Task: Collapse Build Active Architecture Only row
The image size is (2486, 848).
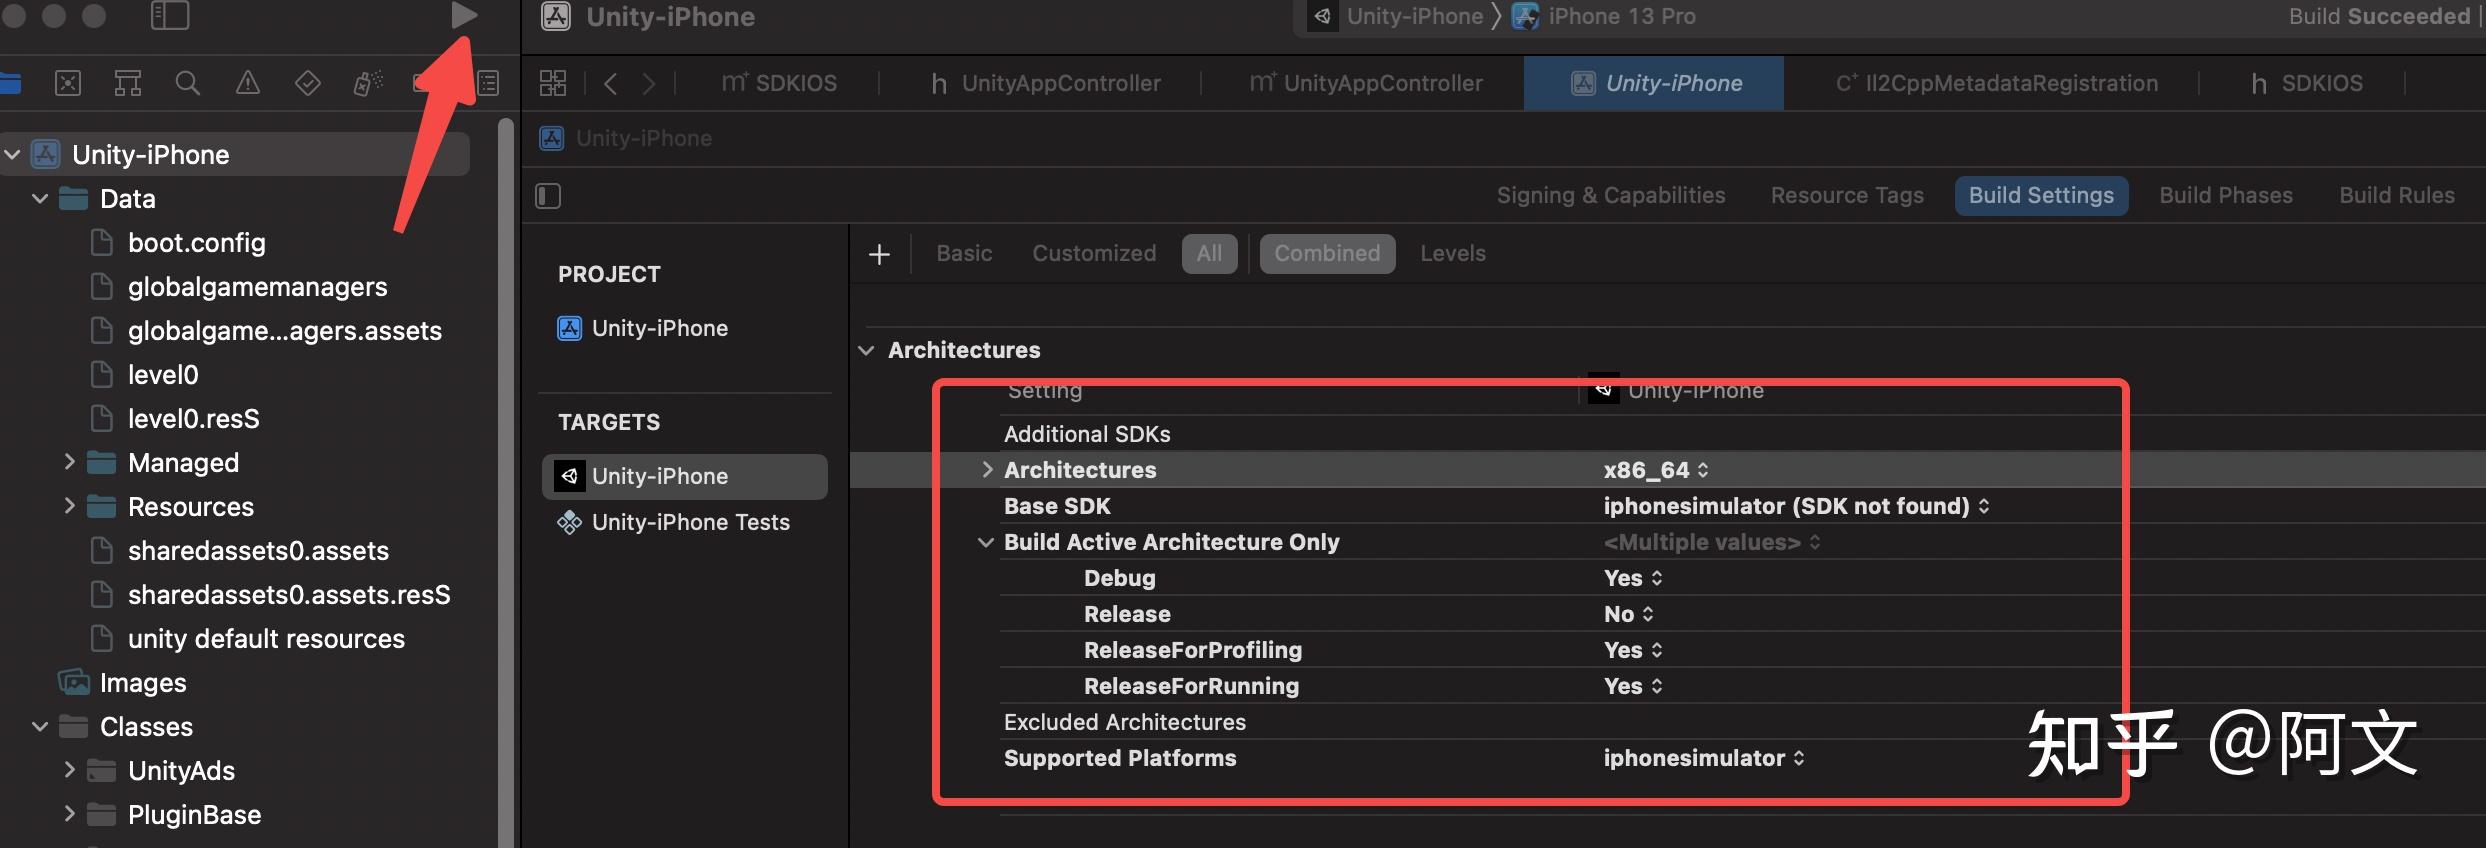Action: [985, 542]
